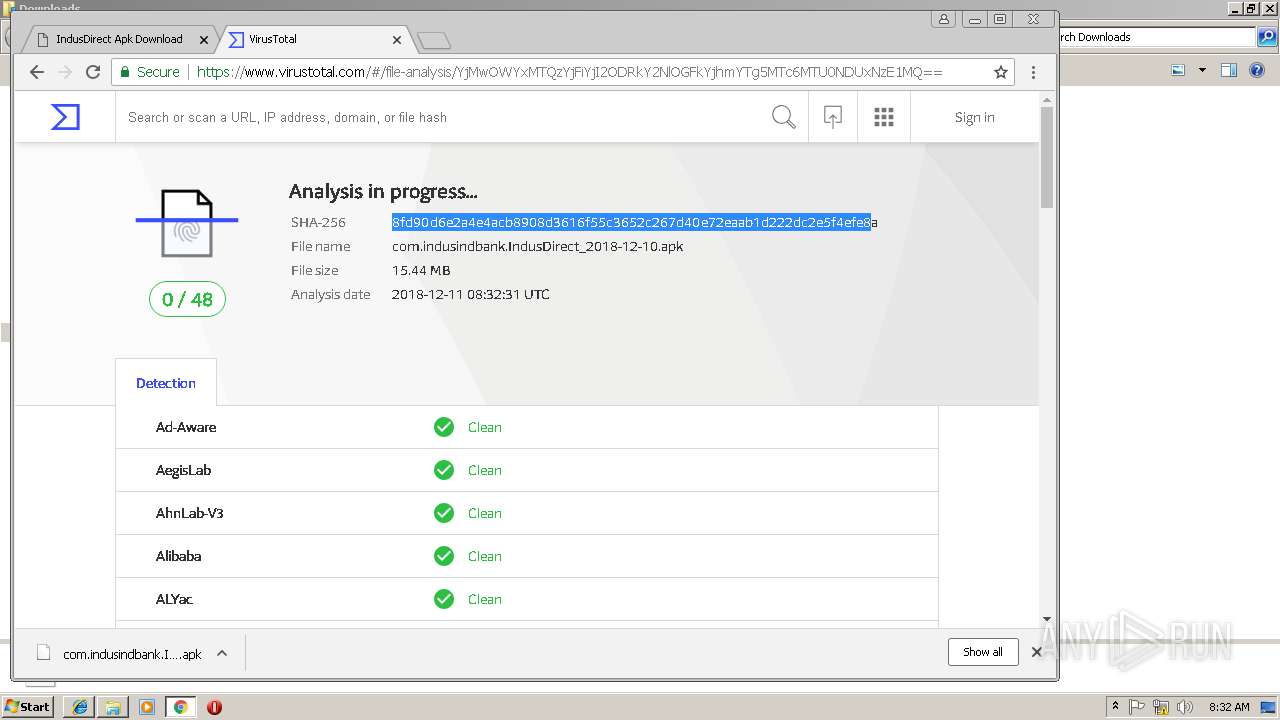Click the Sign in link

coord(974,117)
